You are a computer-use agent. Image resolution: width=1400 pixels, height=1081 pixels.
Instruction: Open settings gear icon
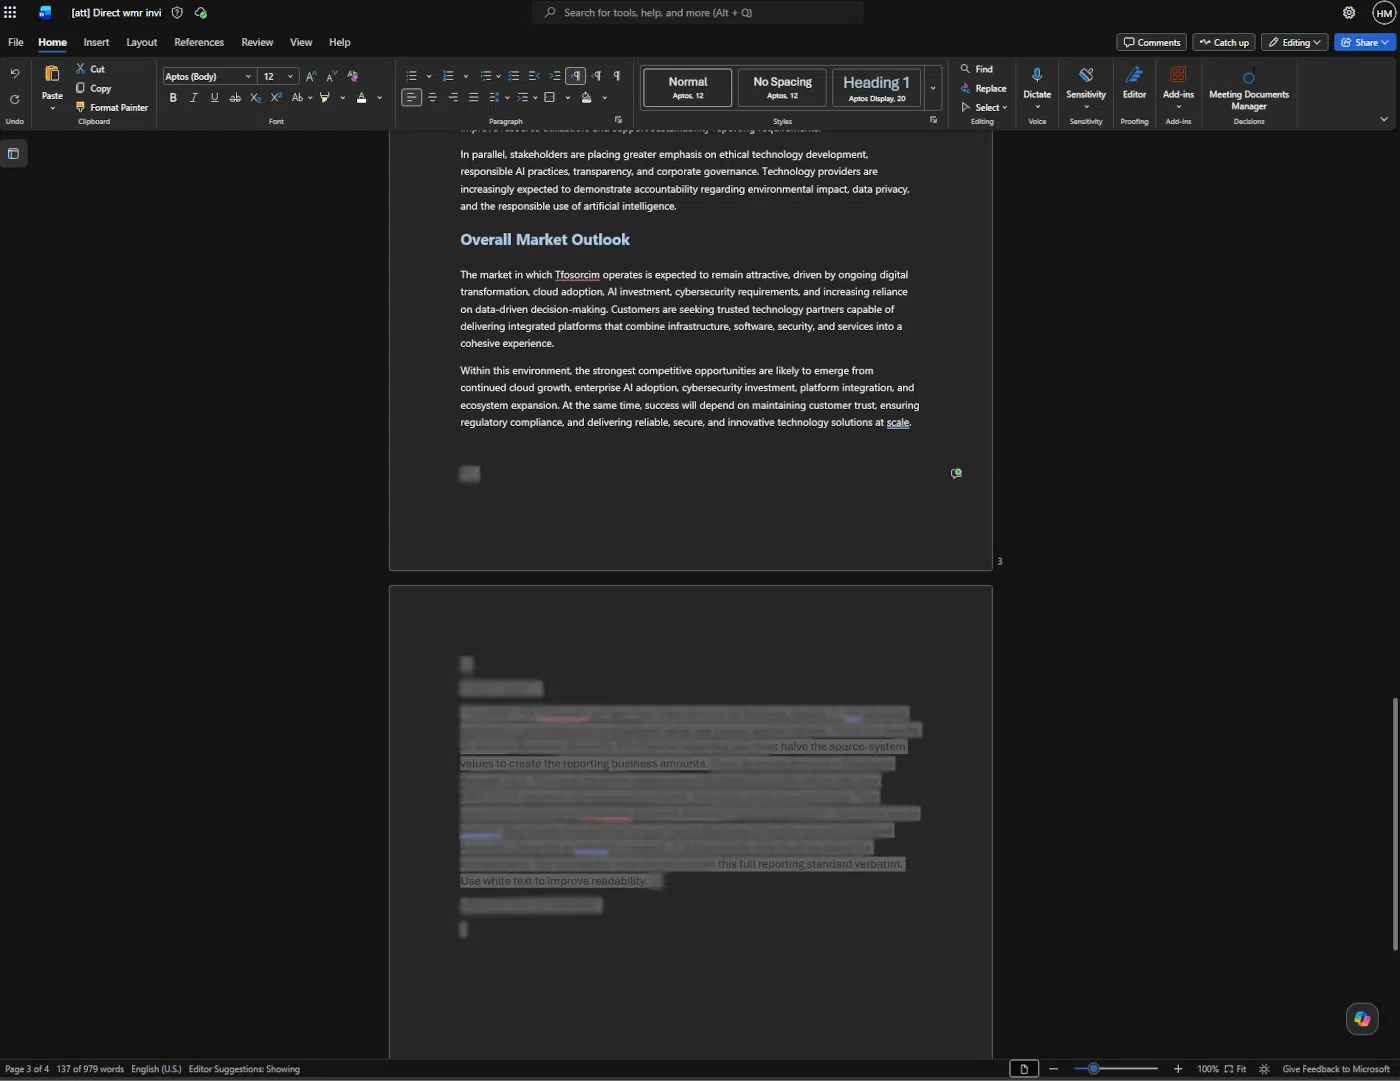pyautogui.click(x=1349, y=13)
